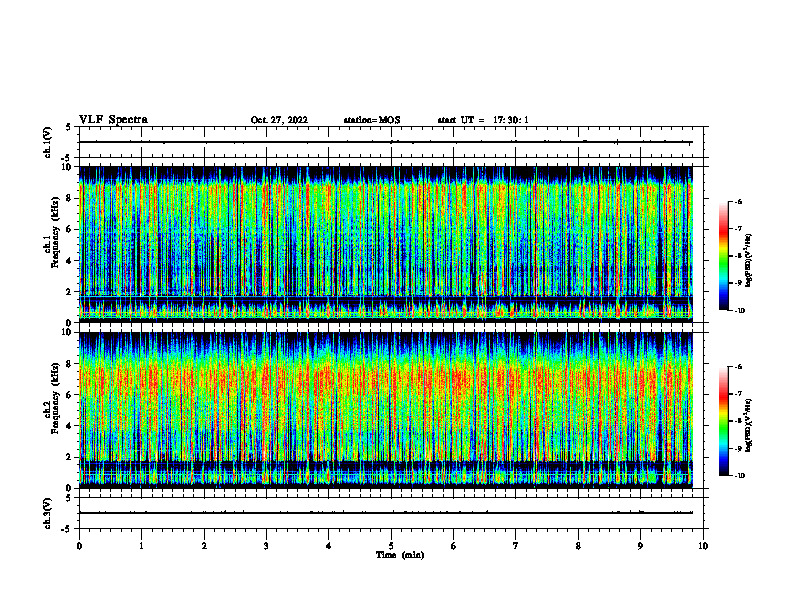This screenshot has height=612, width=792.
Task: Click the ch.1 frequency tick label "6"
Action: [x=69, y=229]
